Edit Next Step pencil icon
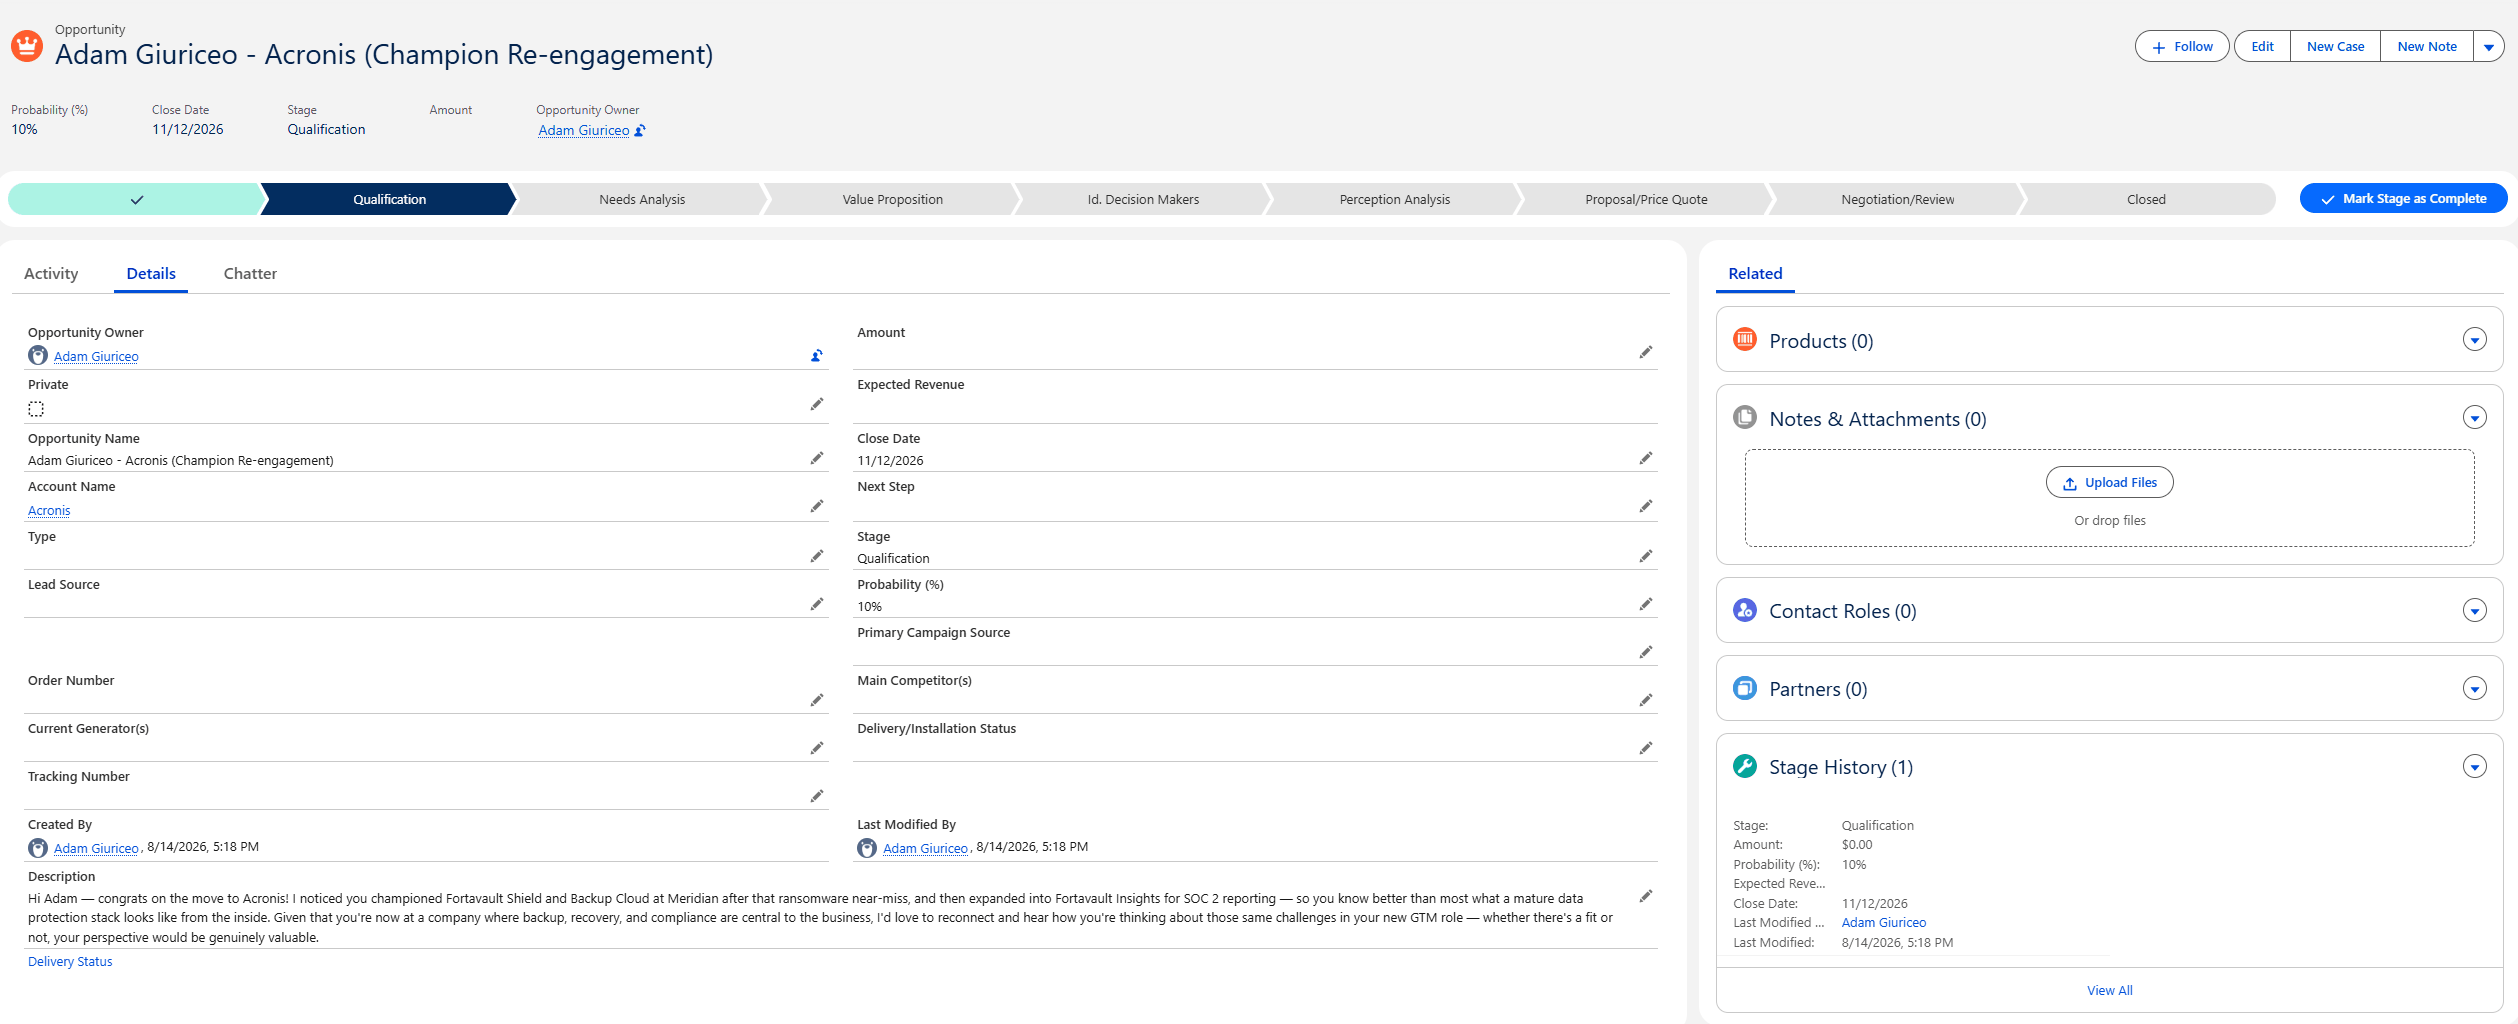The image size is (2518, 1024). [1646, 506]
